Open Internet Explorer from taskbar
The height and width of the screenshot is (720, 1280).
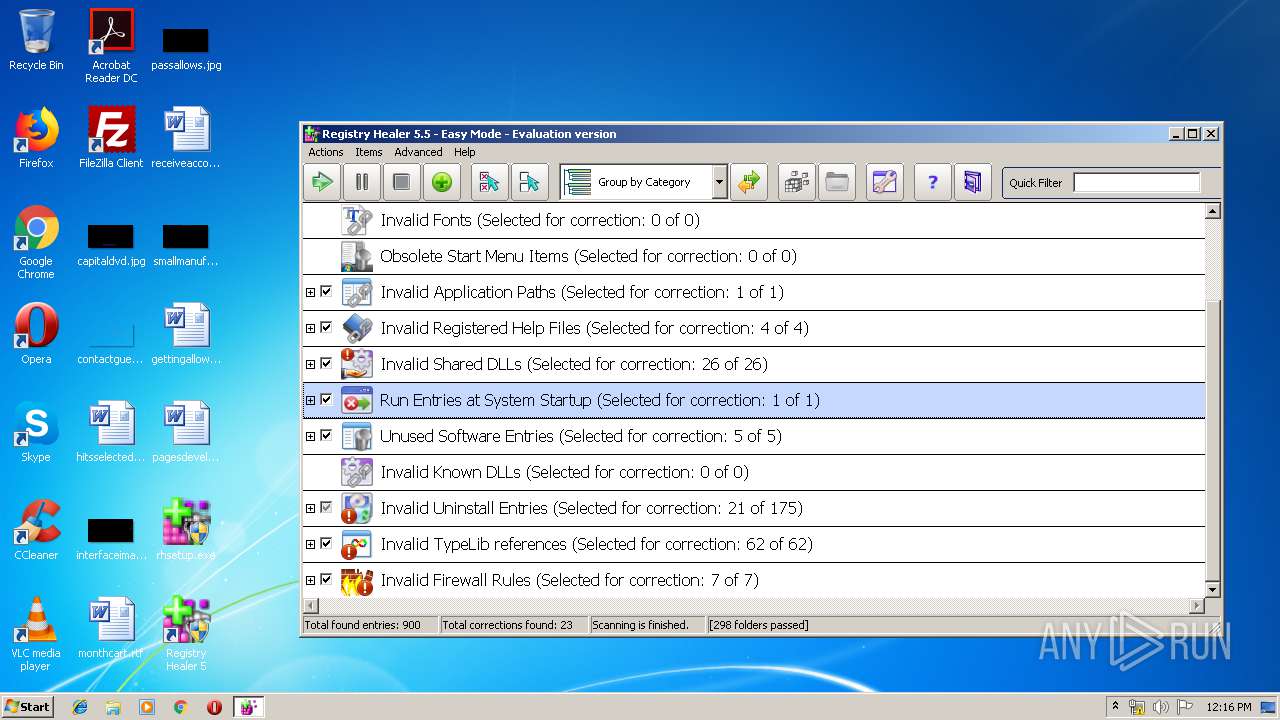click(80, 707)
